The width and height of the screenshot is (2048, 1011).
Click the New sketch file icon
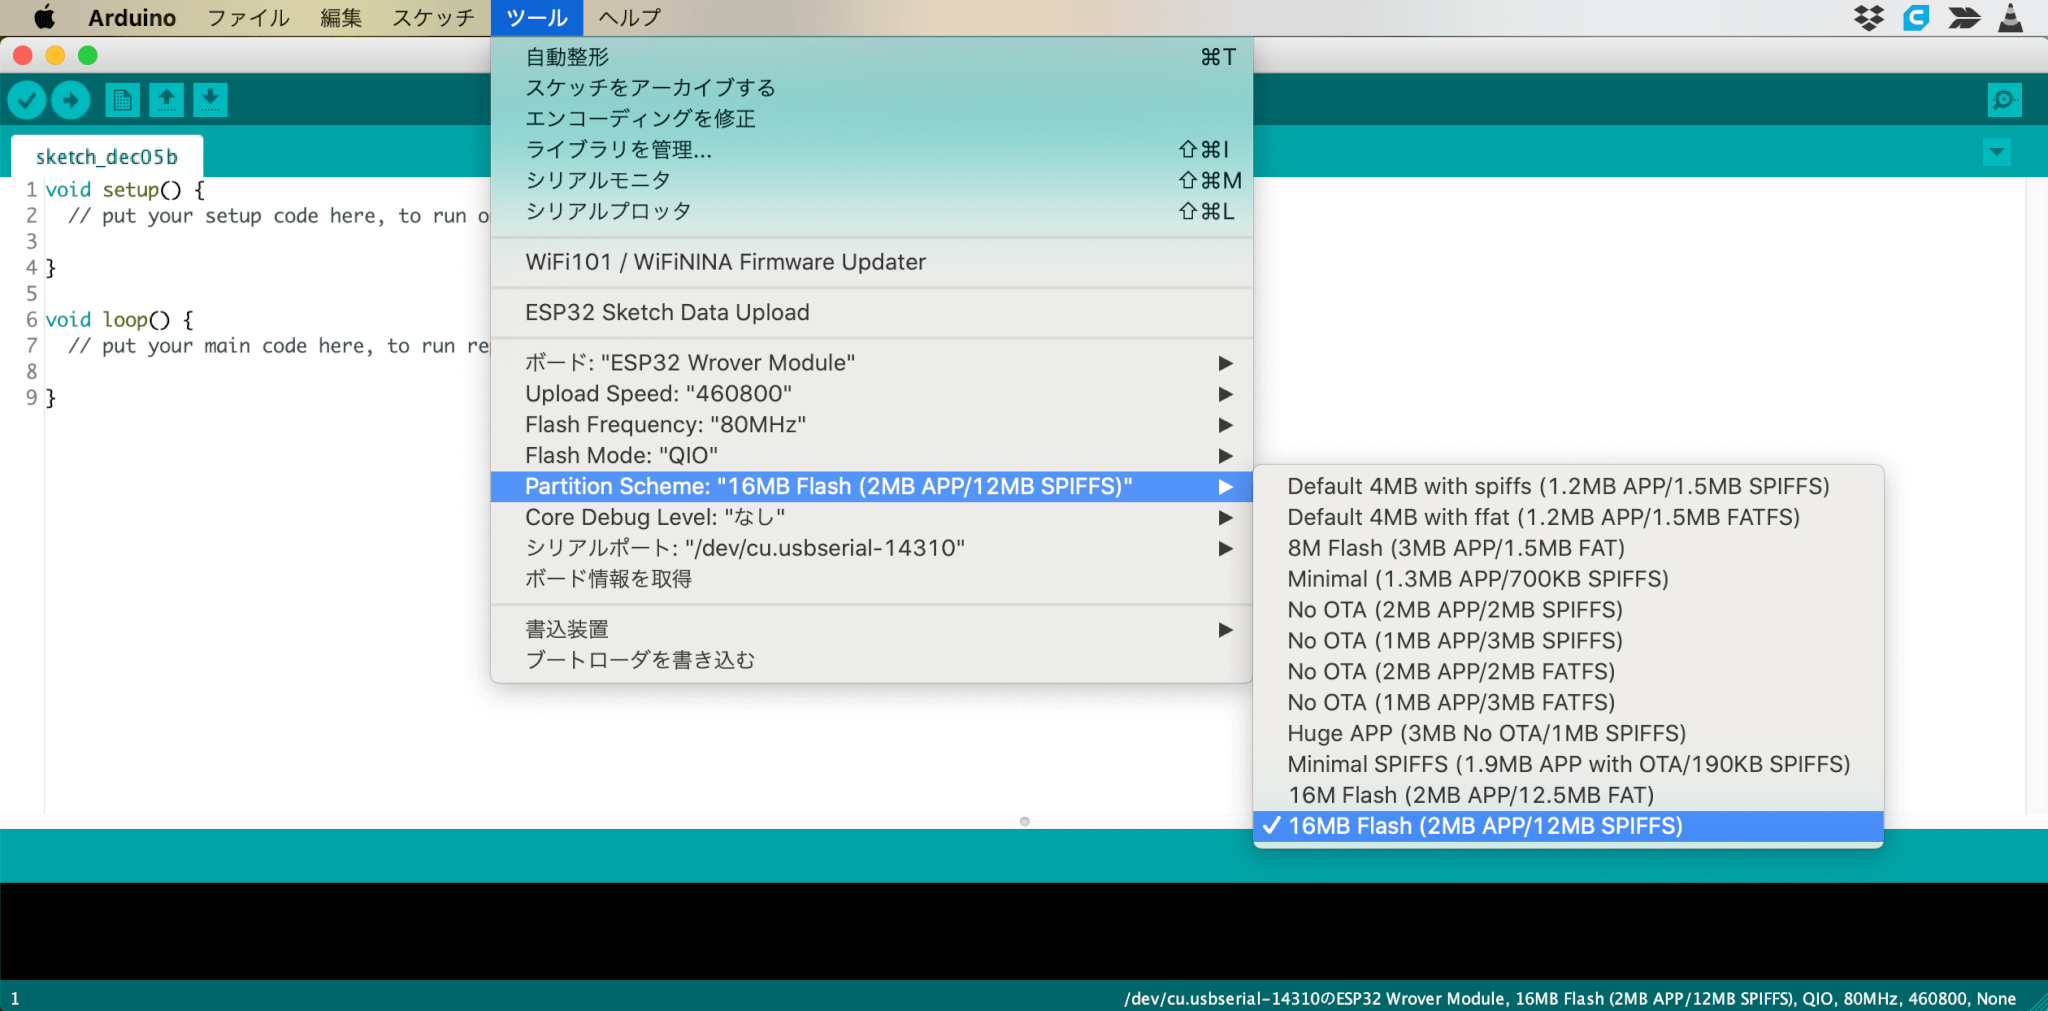pos(122,100)
